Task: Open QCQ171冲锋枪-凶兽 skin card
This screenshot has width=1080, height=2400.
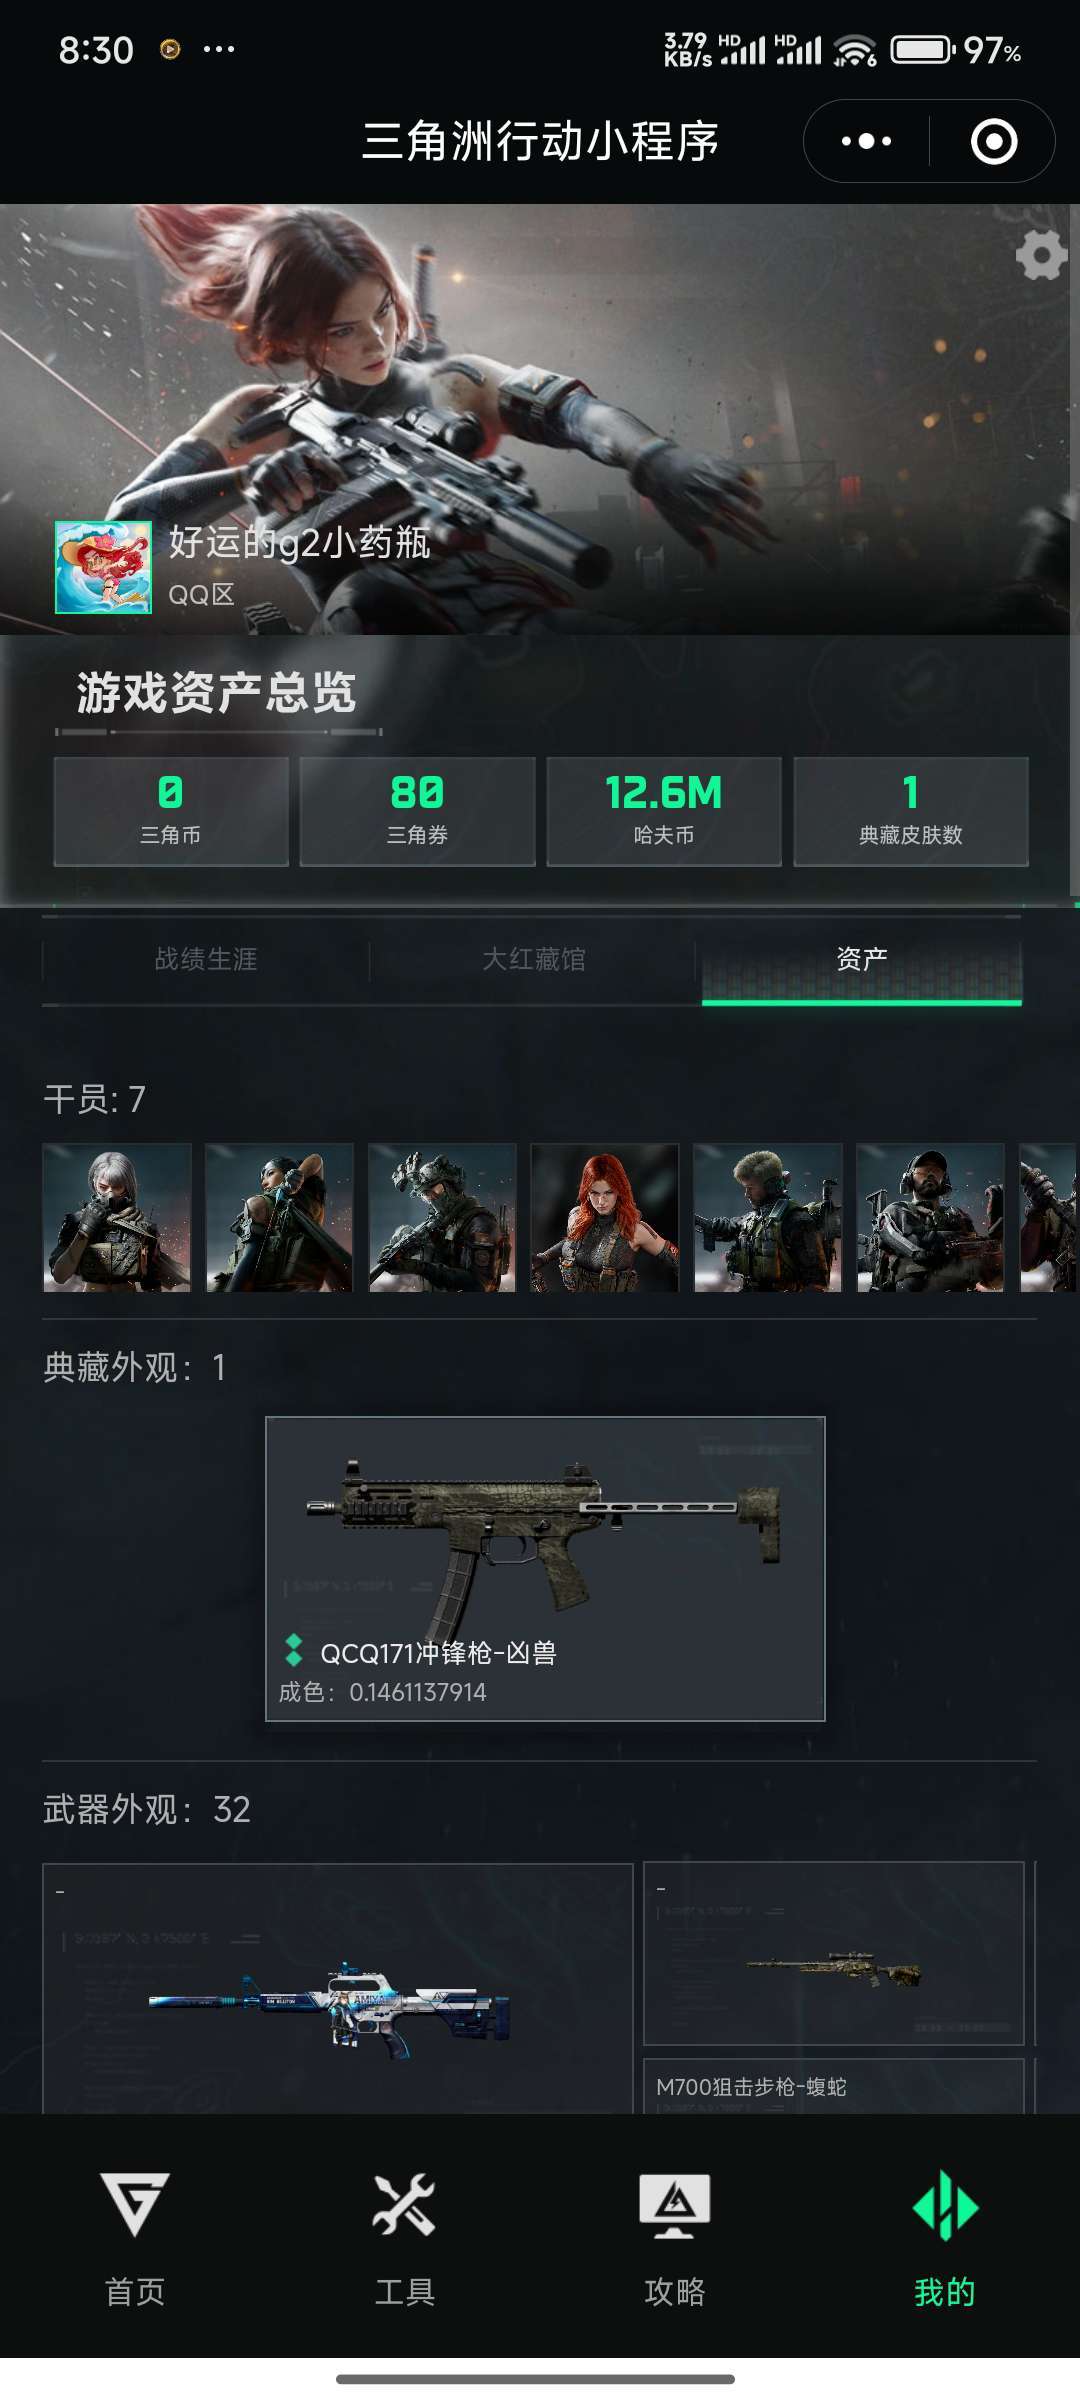Action: (x=545, y=1568)
